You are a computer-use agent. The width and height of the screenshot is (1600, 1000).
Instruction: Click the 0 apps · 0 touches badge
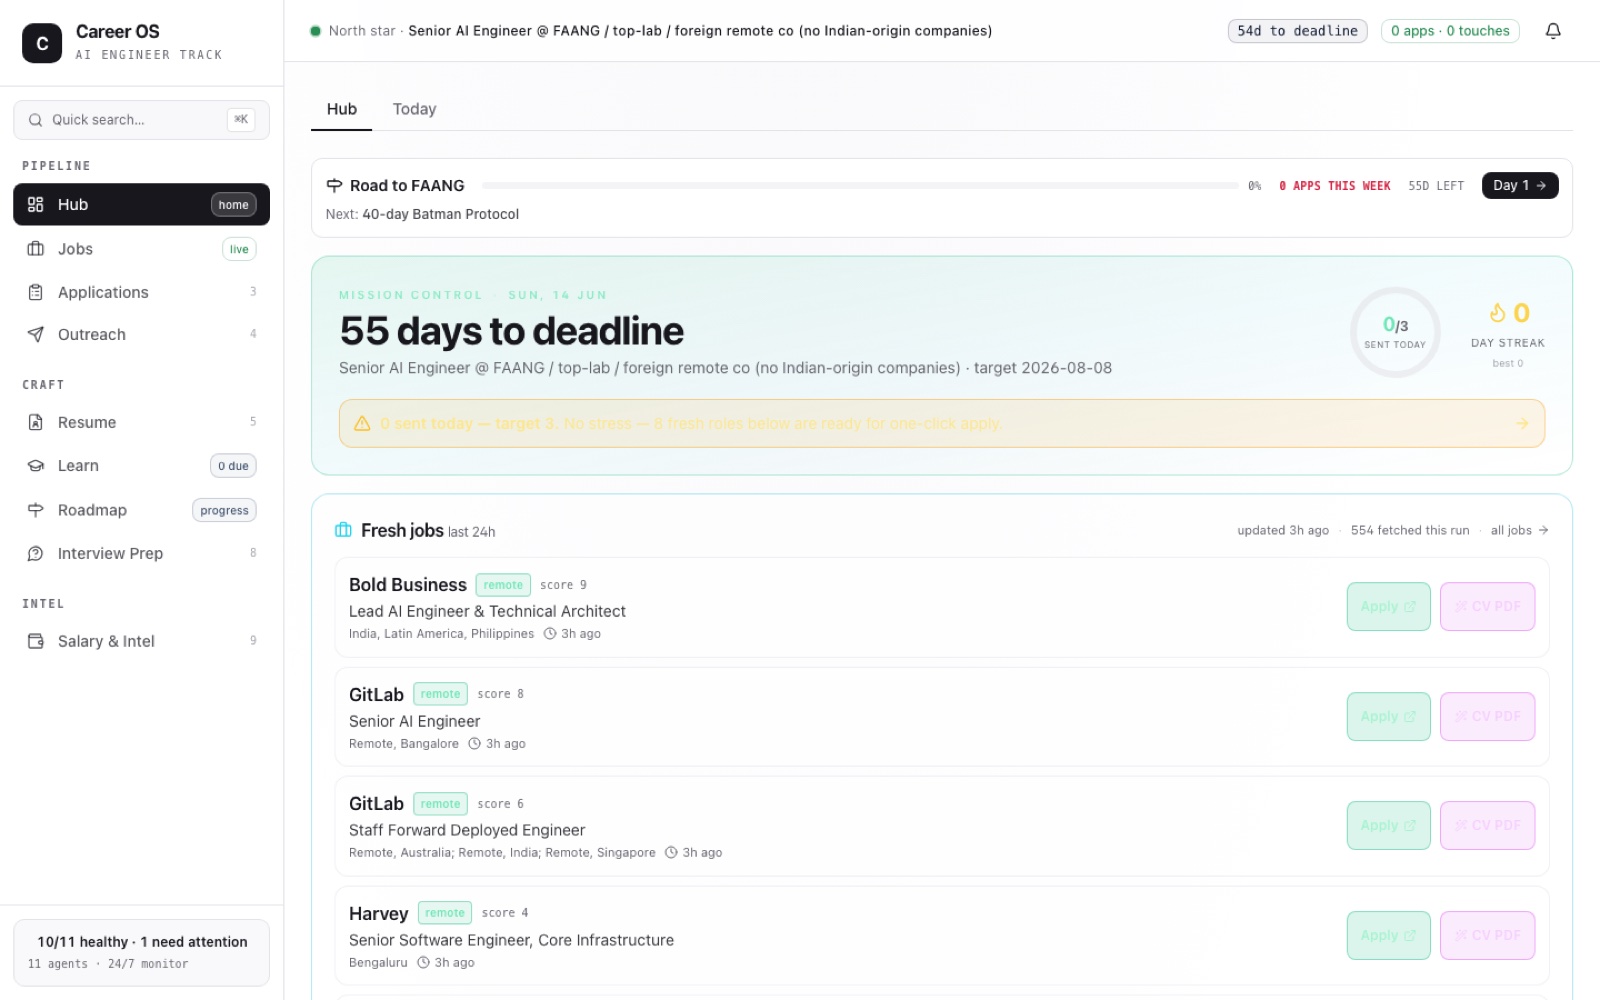coord(1450,31)
